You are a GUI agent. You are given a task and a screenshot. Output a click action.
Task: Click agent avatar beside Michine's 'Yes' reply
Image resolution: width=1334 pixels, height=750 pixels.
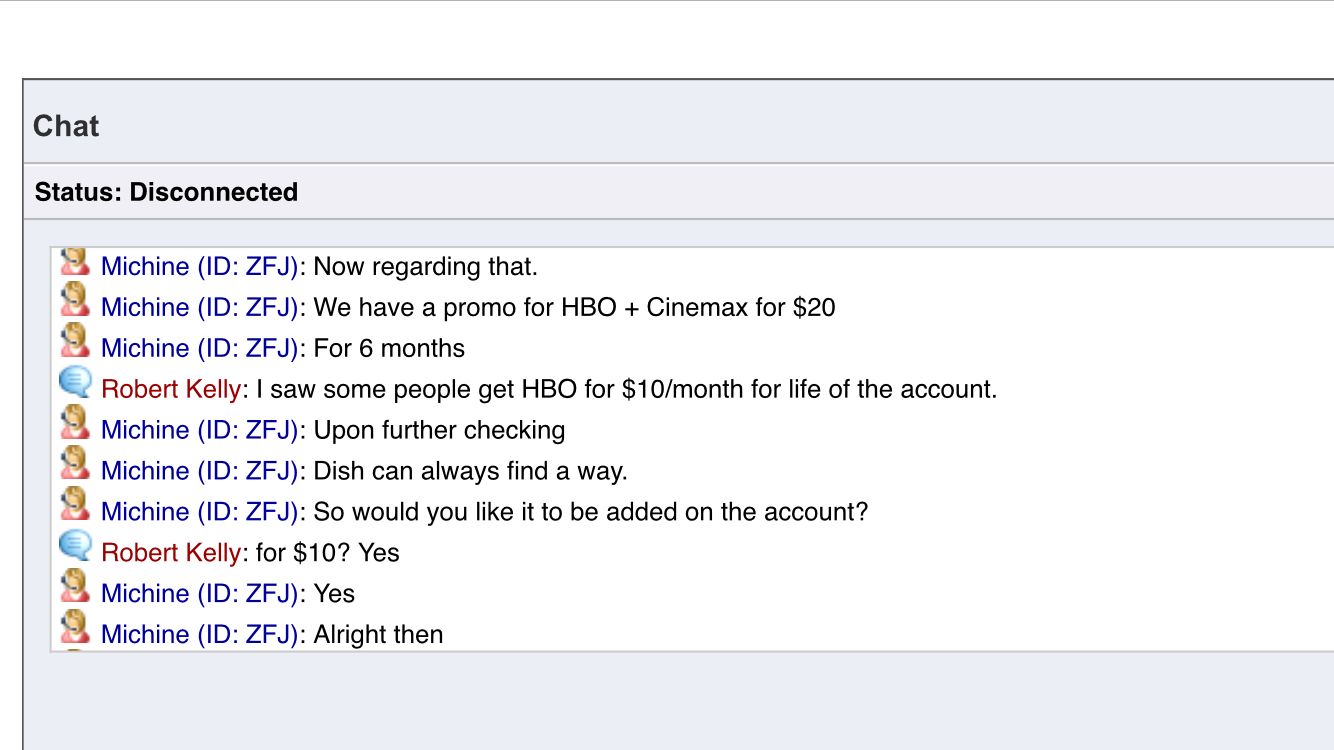tap(75, 588)
